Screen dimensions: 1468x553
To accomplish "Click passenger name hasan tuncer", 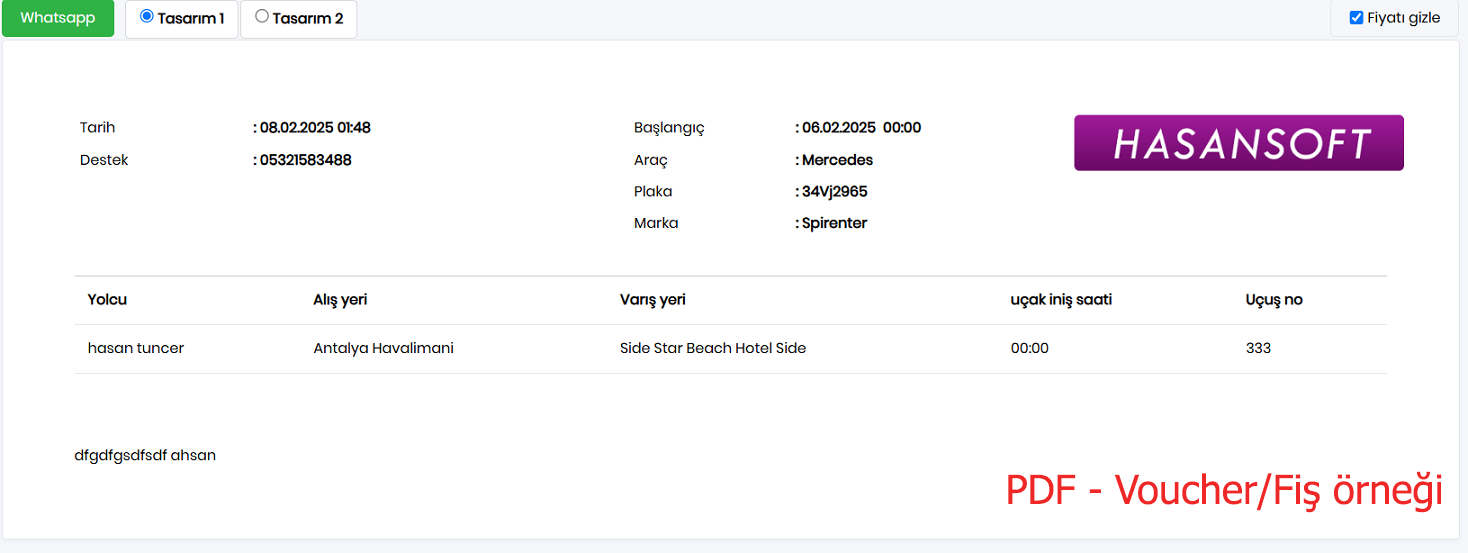I will (x=136, y=348).
